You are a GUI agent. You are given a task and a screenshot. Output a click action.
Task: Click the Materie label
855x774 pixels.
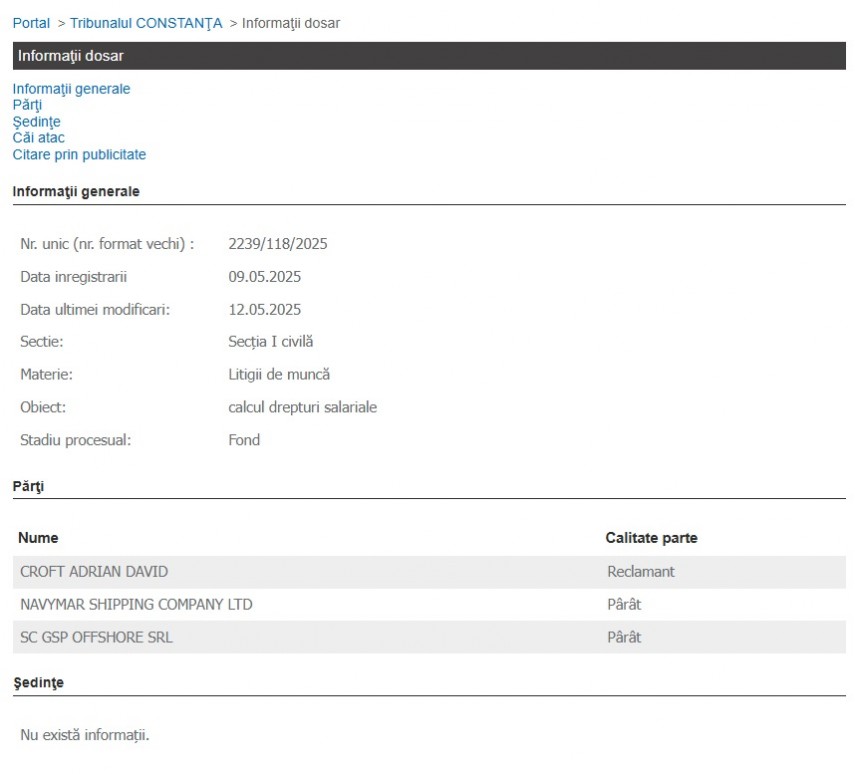tap(46, 374)
